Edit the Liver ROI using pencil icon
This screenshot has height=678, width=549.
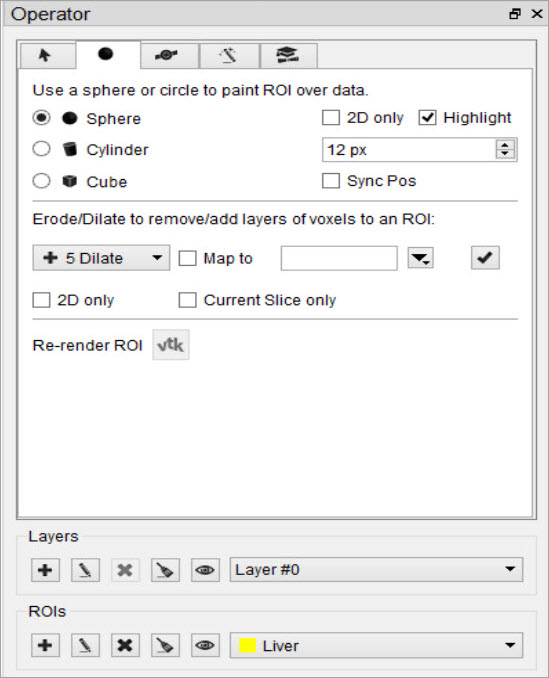tap(85, 645)
